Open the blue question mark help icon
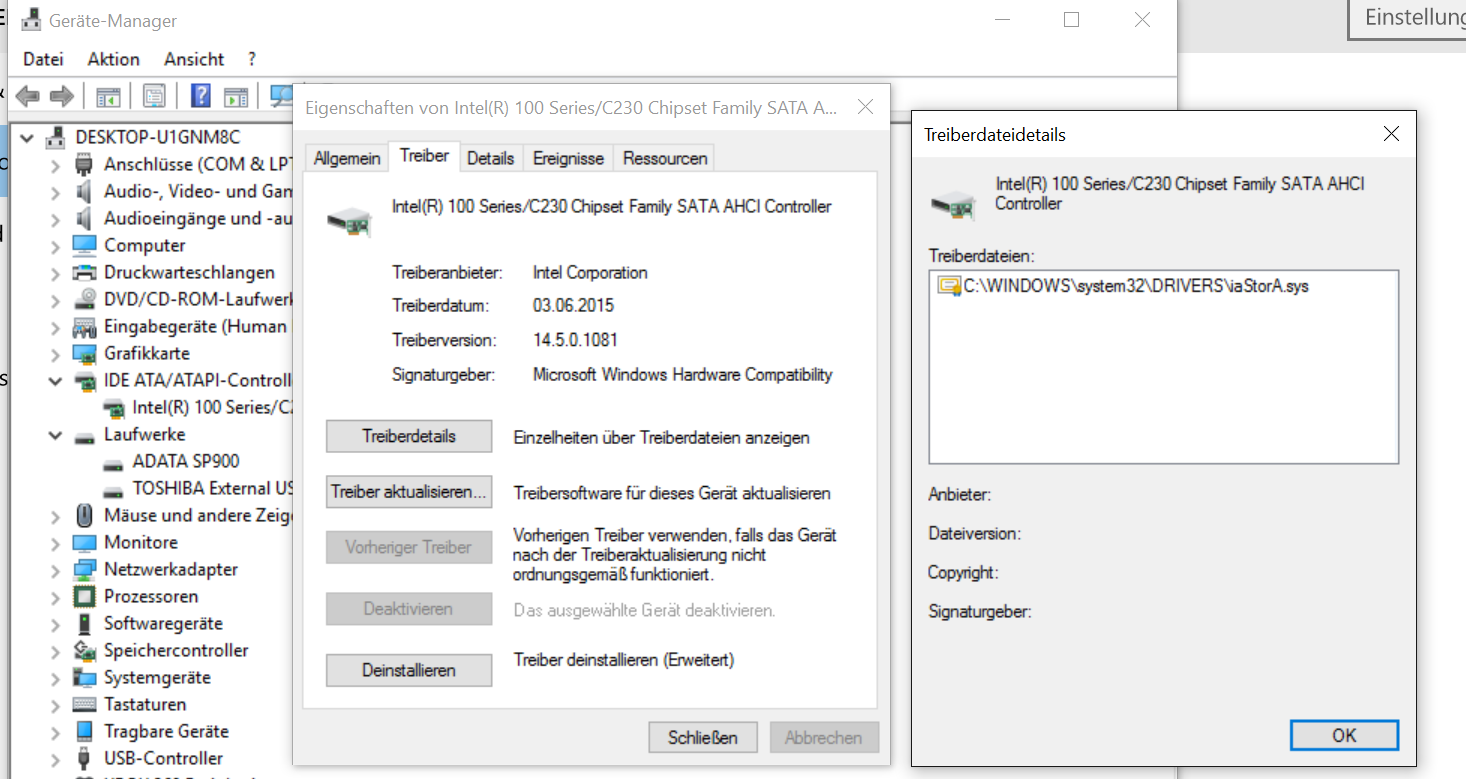 pyautogui.click(x=201, y=96)
